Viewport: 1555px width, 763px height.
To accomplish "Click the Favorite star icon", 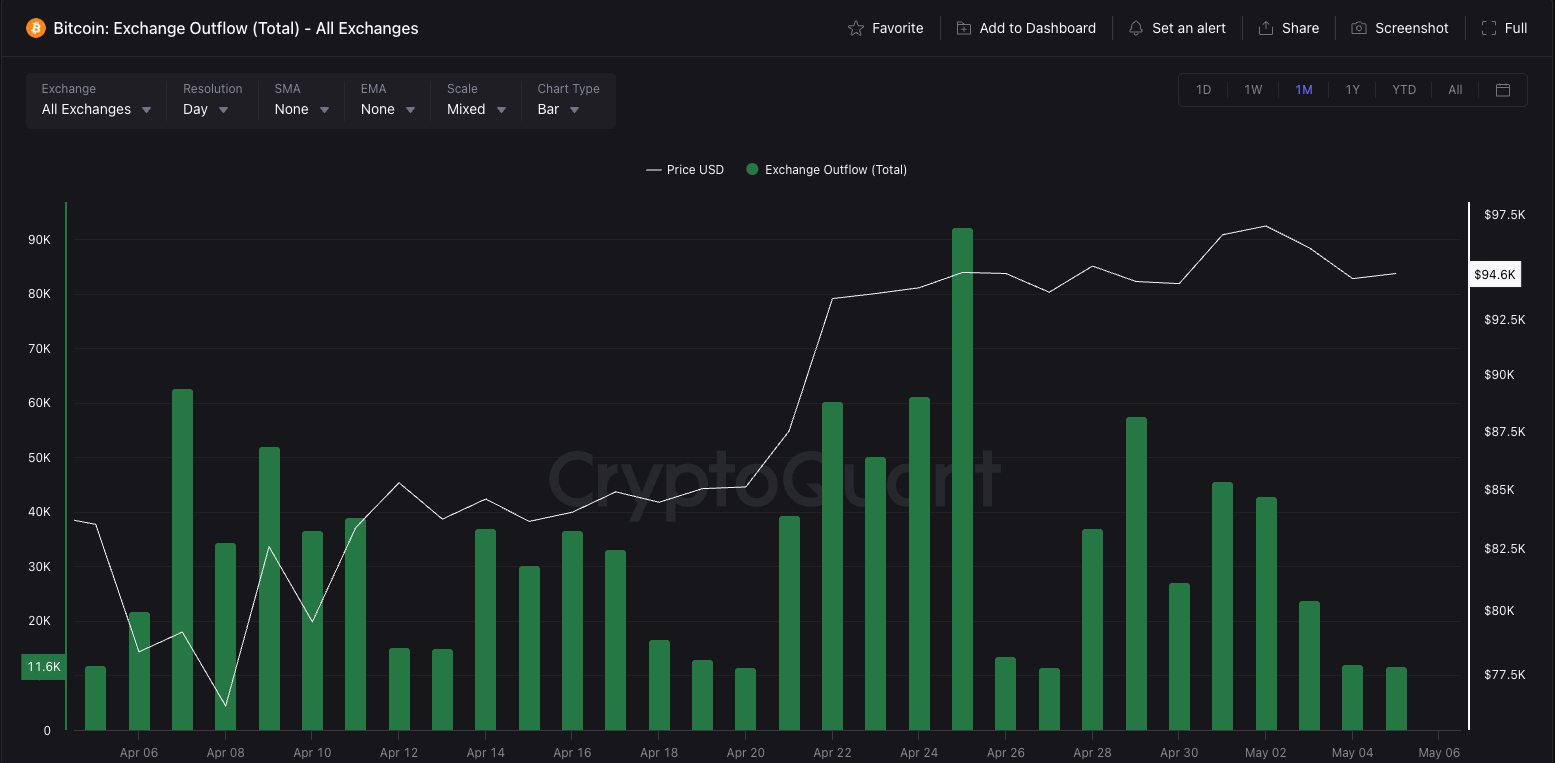I will point(856,28).
